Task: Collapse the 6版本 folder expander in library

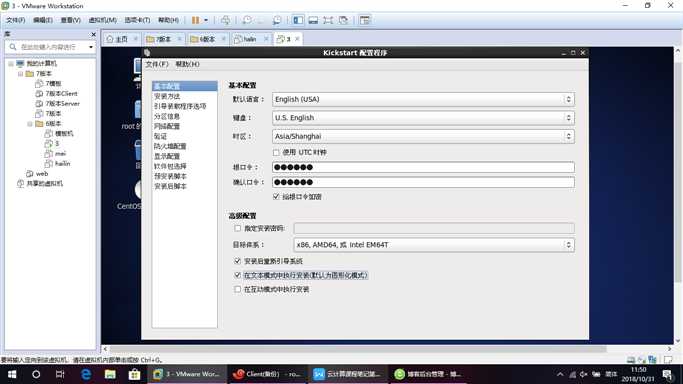Action: point(30,124)
